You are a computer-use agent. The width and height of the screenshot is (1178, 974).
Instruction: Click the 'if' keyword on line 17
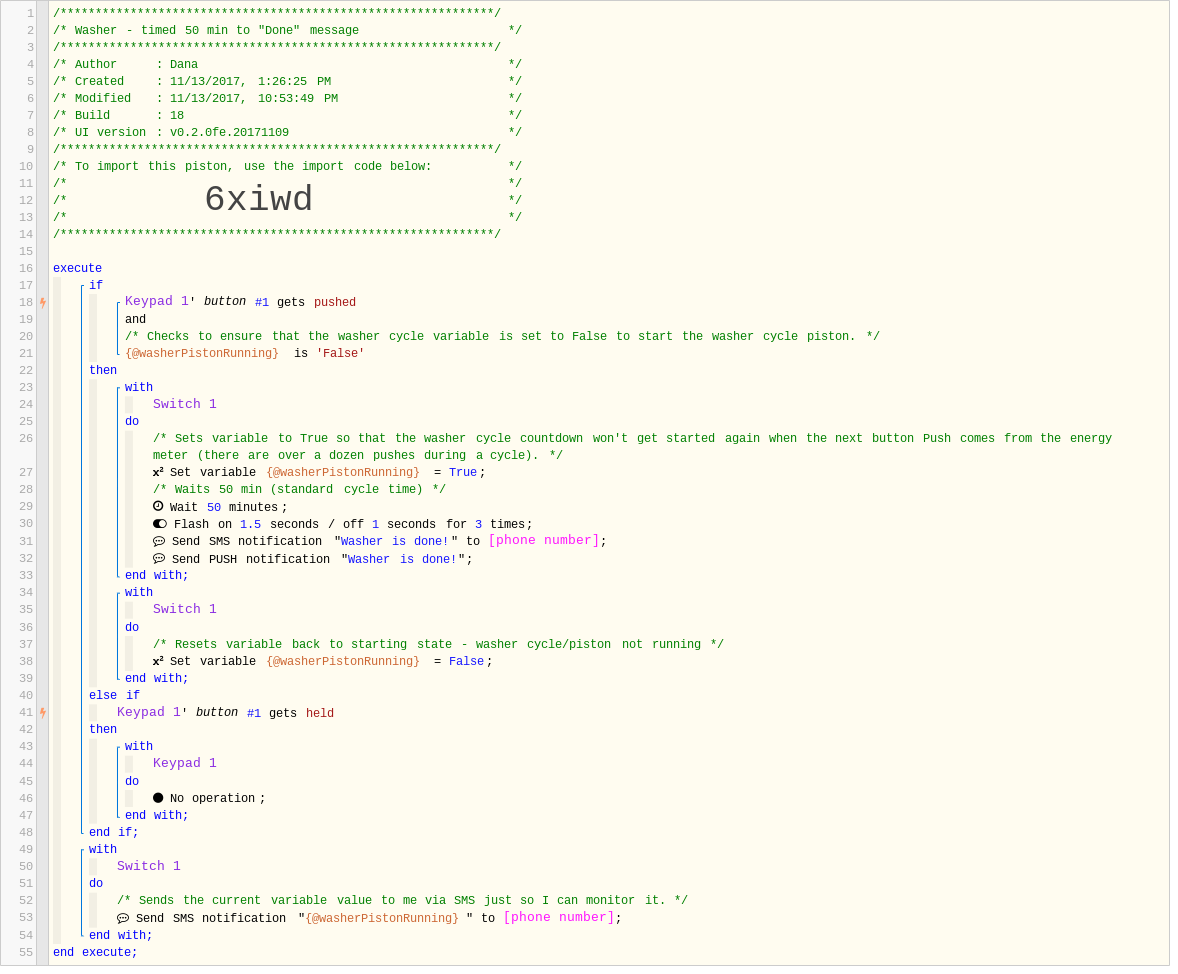(x=96, y=286)
